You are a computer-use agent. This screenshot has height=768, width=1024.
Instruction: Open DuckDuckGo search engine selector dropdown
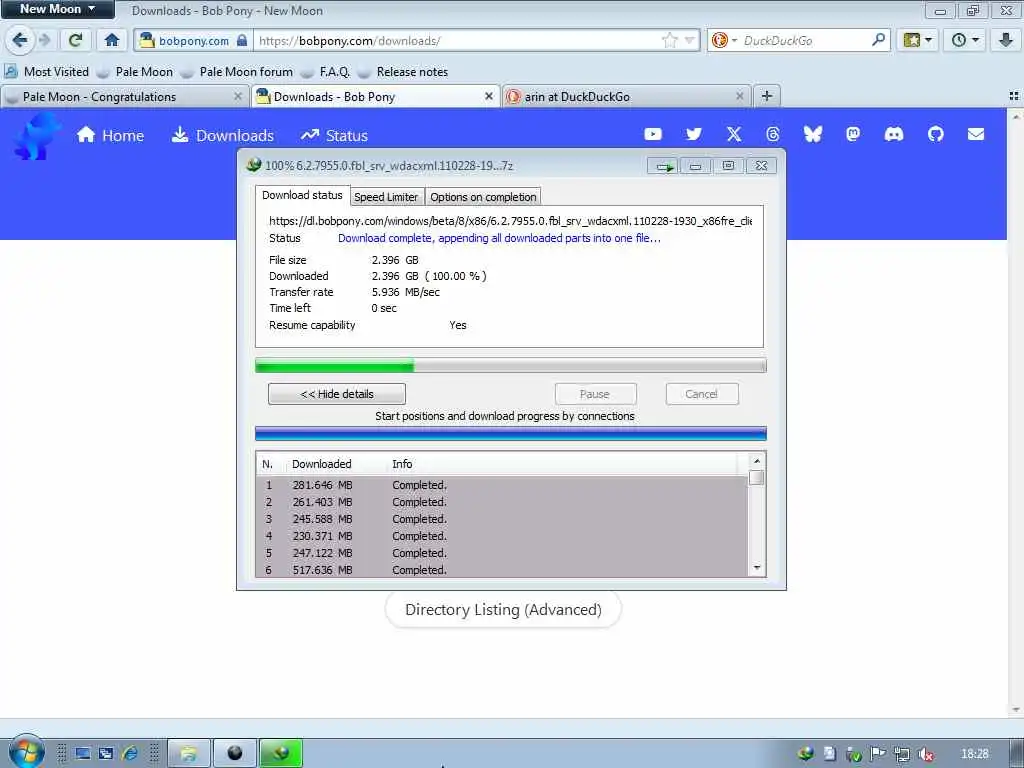[724, 40]
